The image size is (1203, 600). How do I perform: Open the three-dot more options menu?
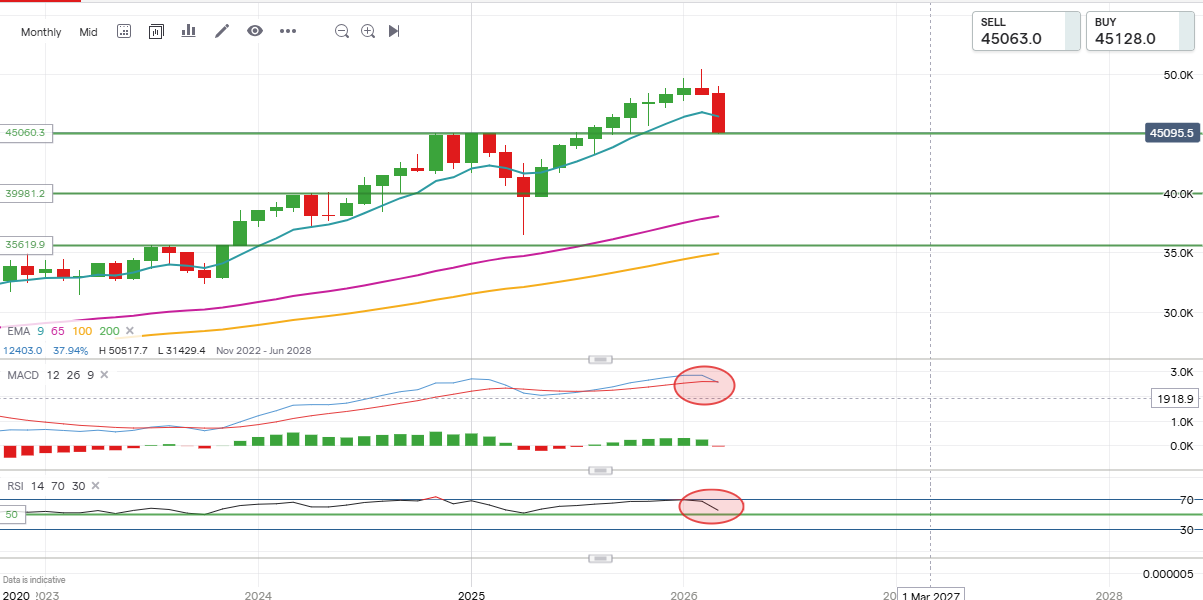tap(288, 31)
